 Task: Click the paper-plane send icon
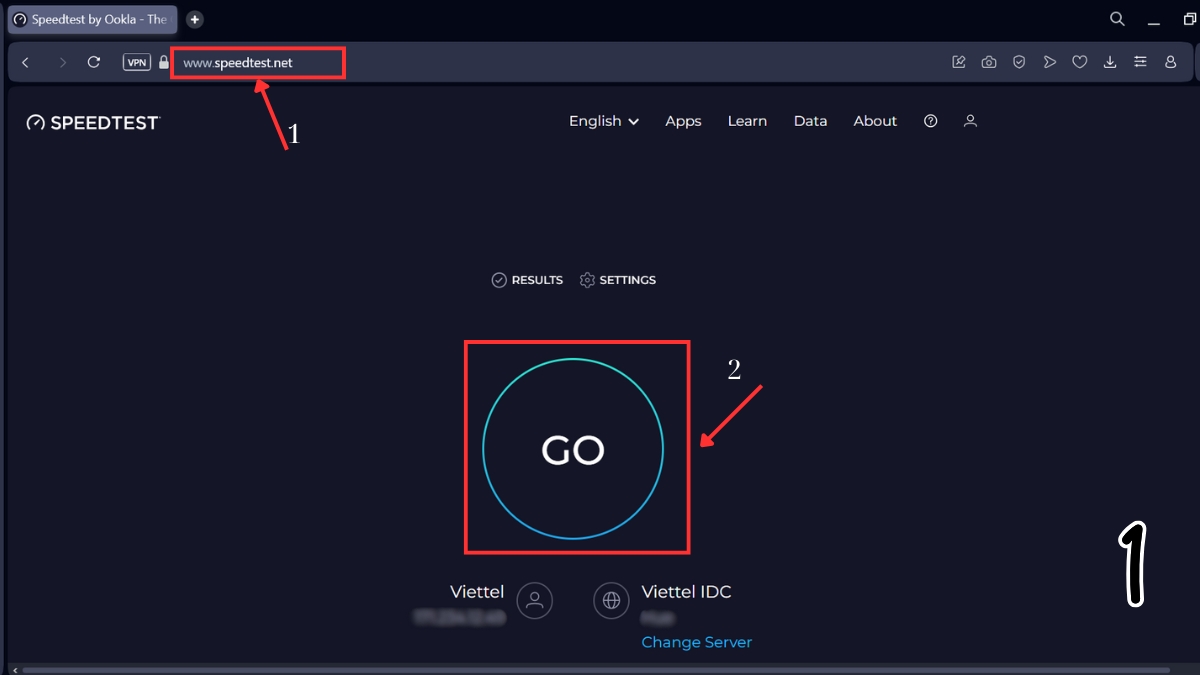pyautogui.click(x=1049, y=62)
